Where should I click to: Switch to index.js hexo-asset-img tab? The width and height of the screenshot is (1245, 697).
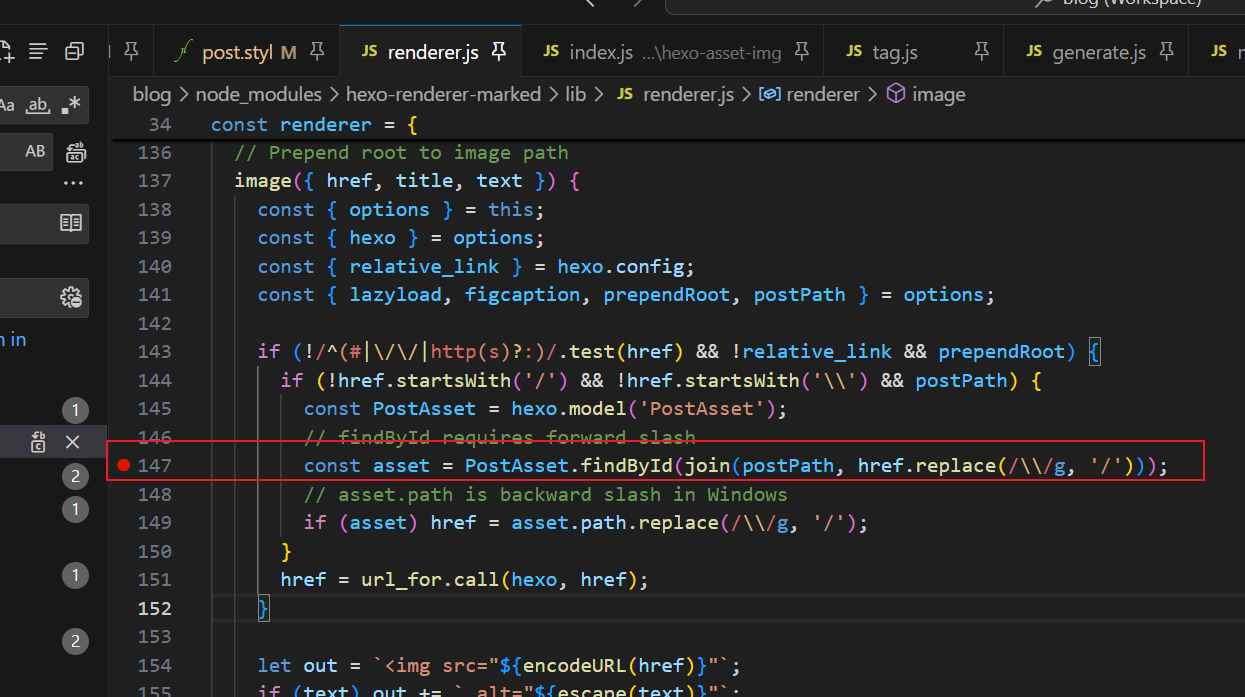coord(600,52)
